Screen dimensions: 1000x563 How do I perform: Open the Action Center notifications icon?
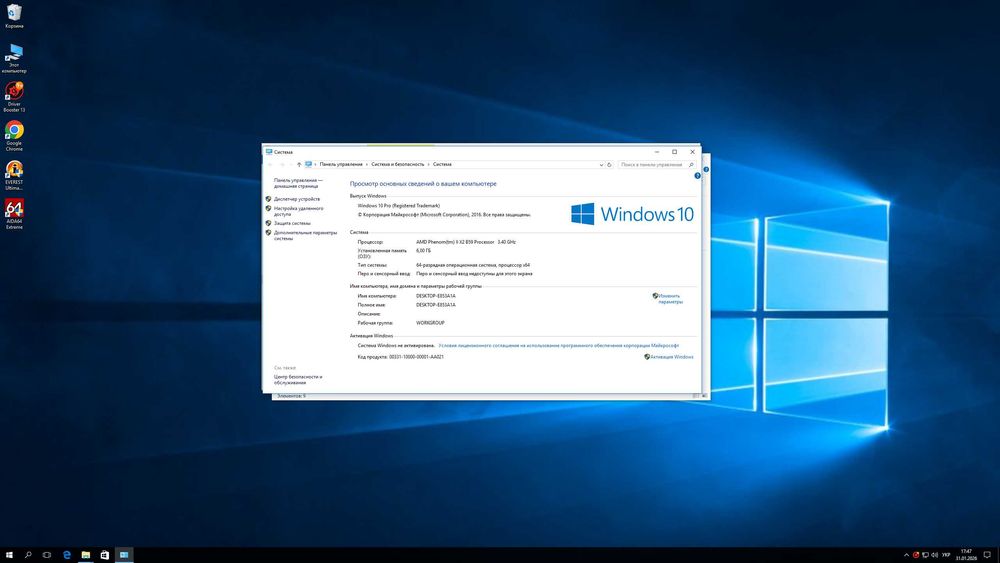coord(987,555)
